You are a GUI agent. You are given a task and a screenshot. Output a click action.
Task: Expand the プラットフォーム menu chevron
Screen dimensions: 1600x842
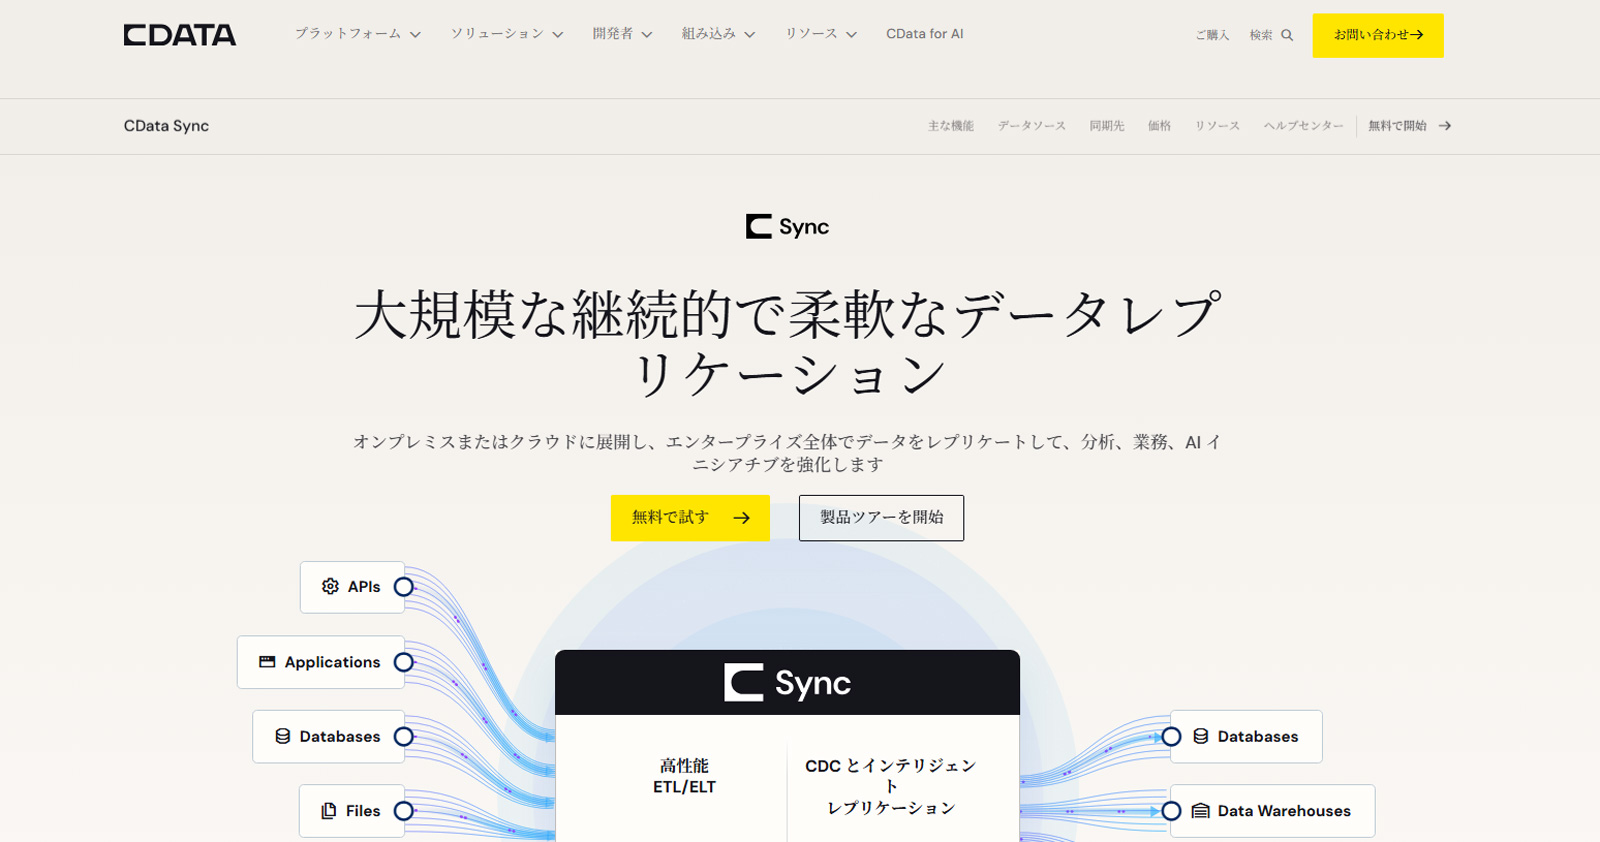click(415, 35)
